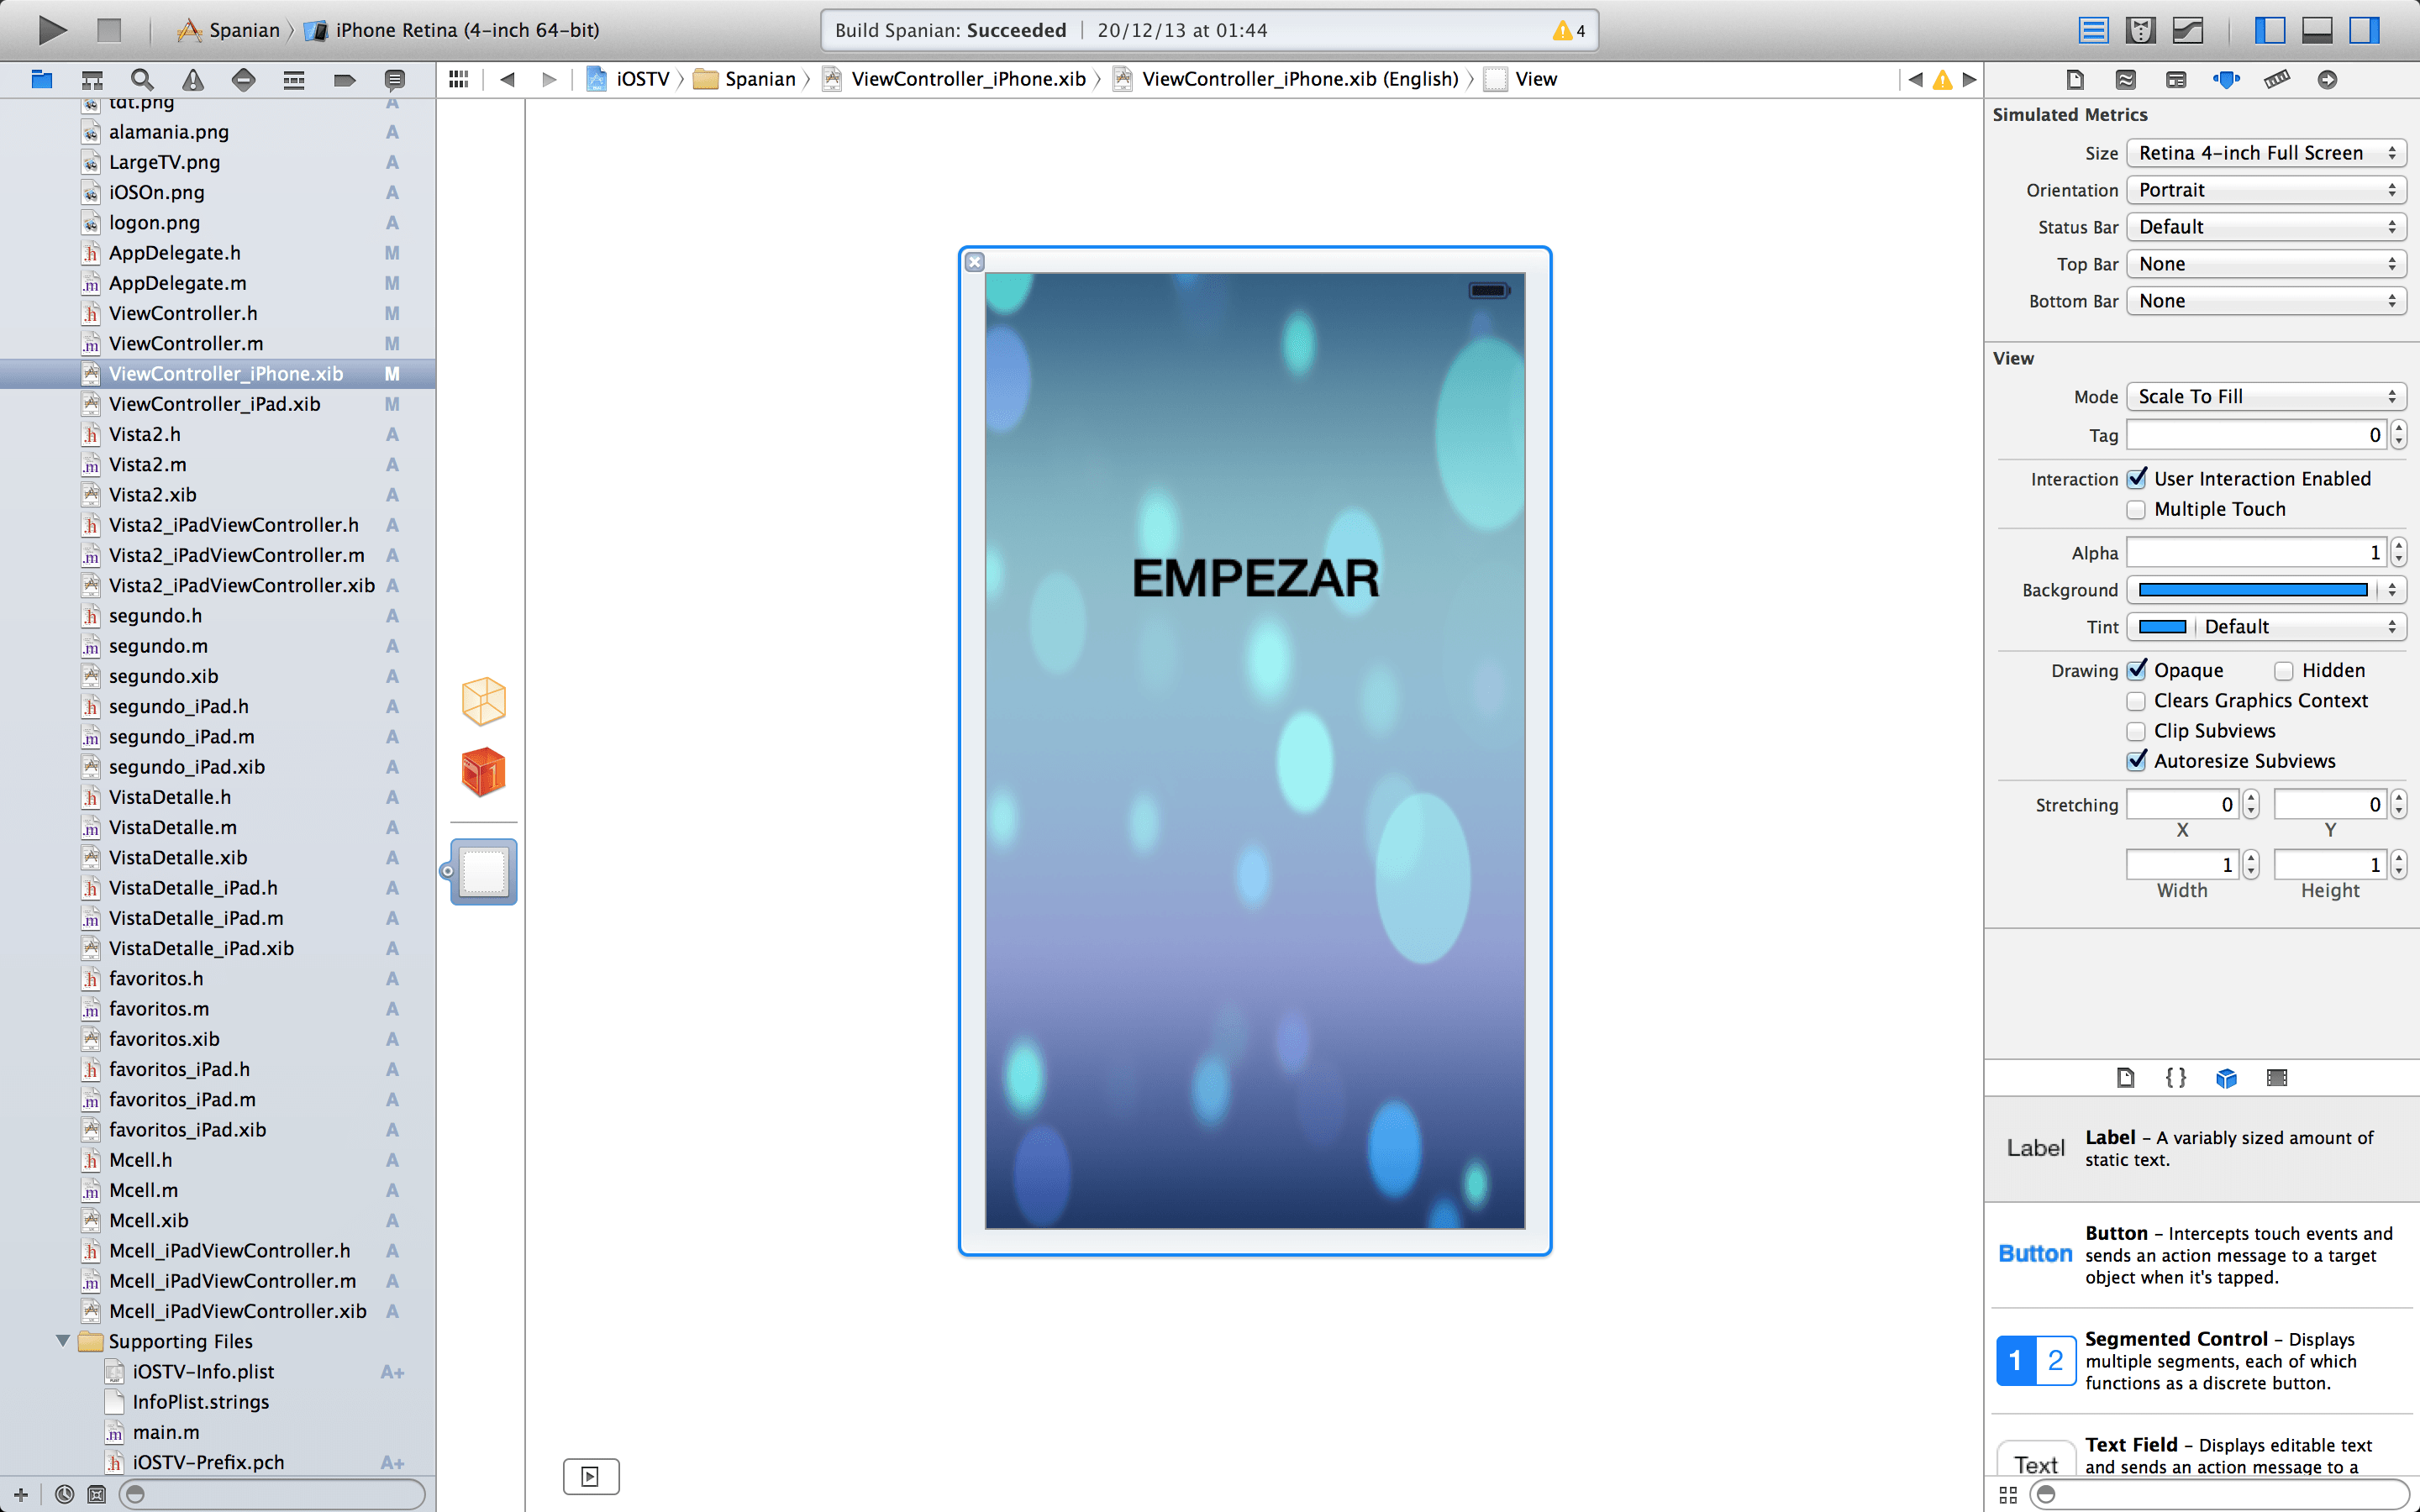Click the Stop button in the toolbar
The width and height of the screenshot is (2420, 1512).
pos(109,30)
